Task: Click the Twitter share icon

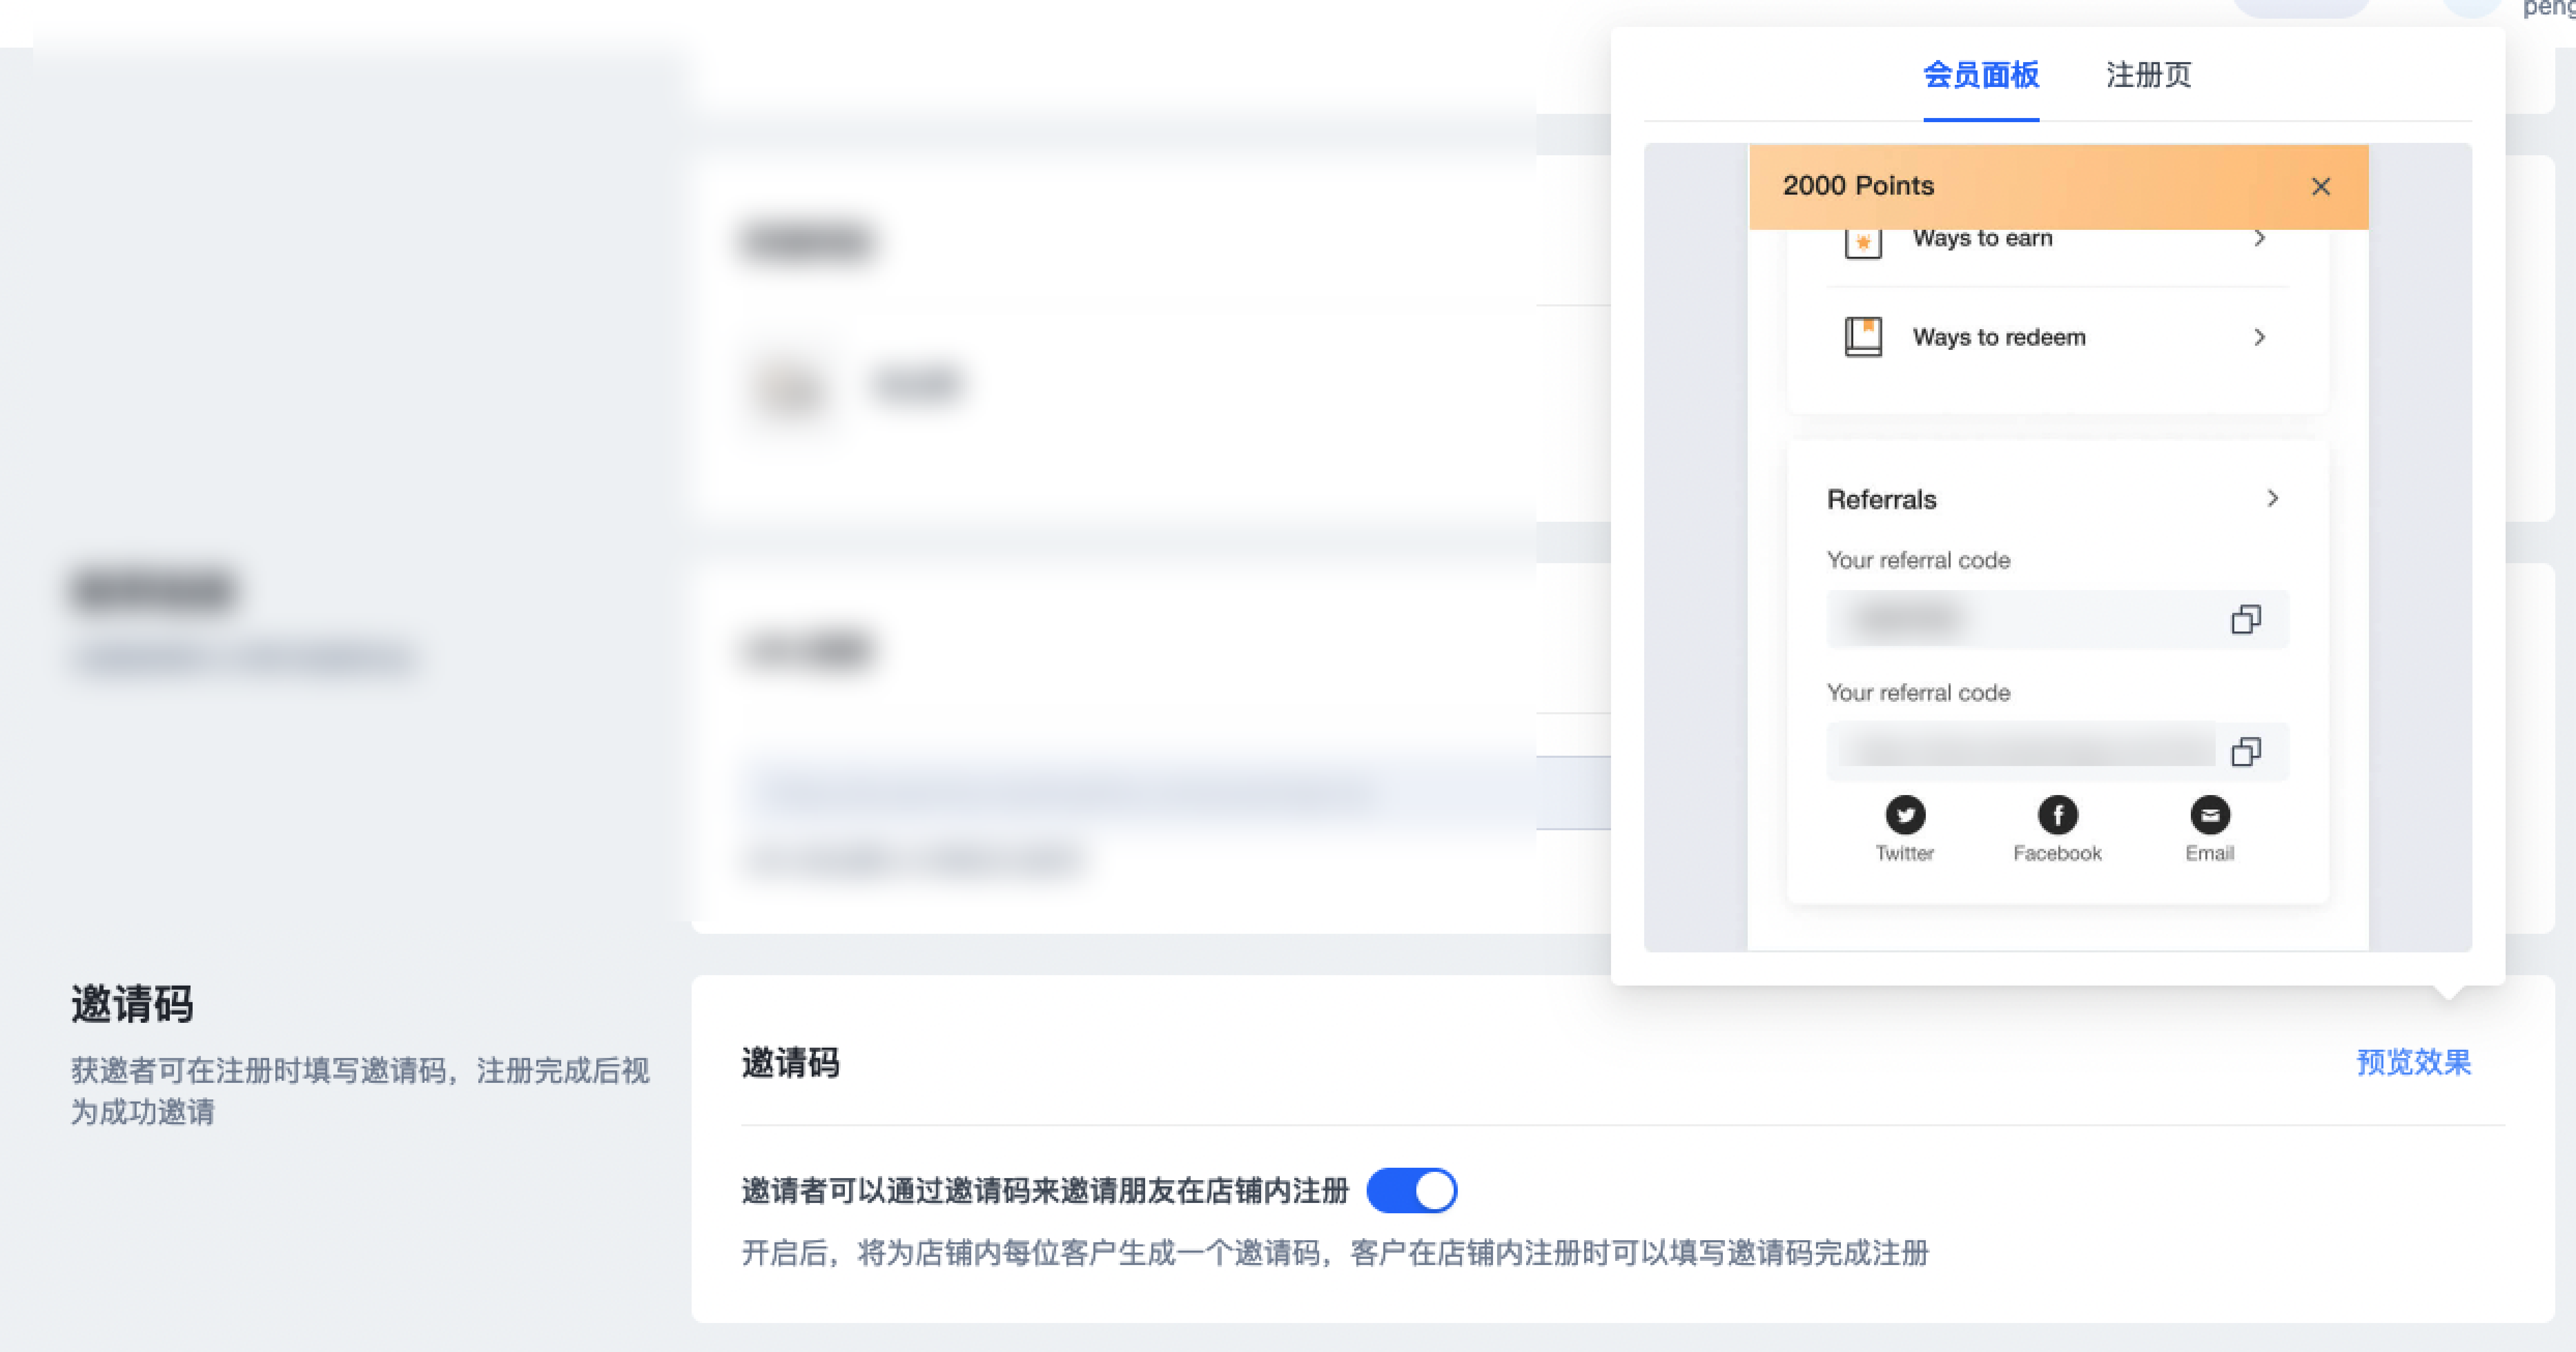Action: point(1905,815)
